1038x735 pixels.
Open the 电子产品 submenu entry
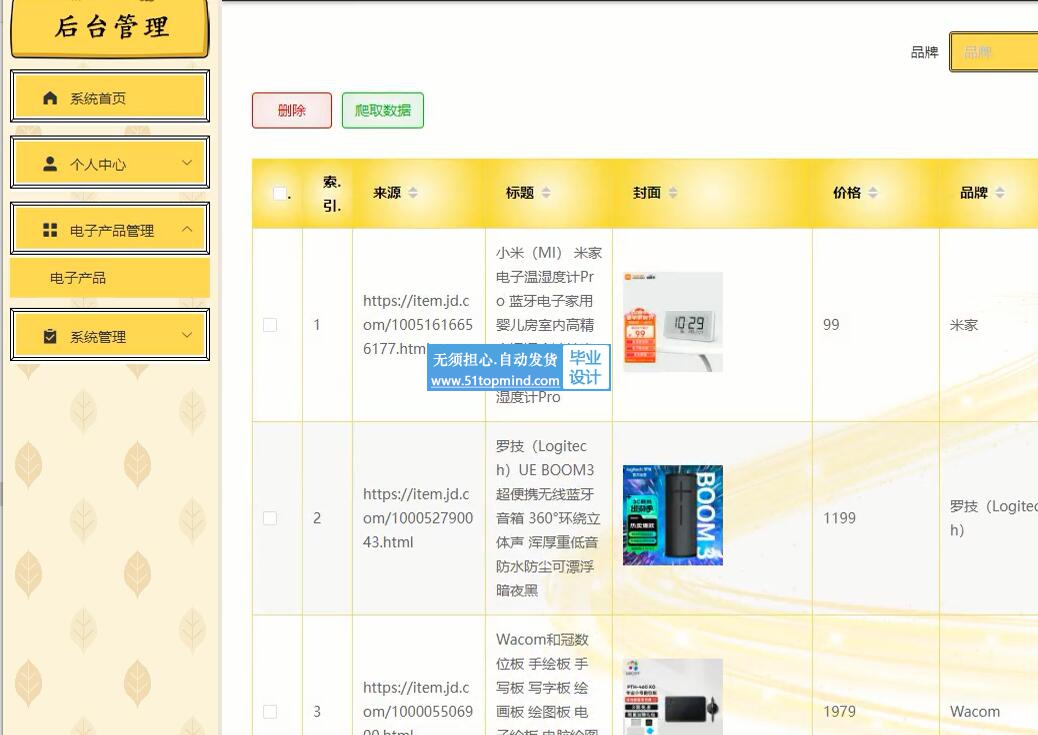click(110, 277)
